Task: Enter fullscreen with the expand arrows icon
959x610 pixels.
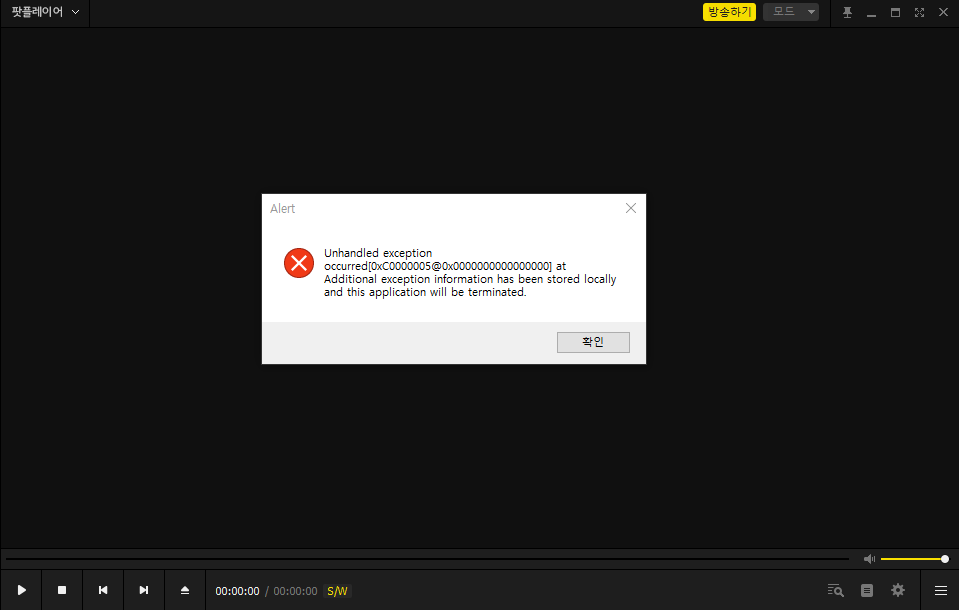Action: click(x=919, y=12)
